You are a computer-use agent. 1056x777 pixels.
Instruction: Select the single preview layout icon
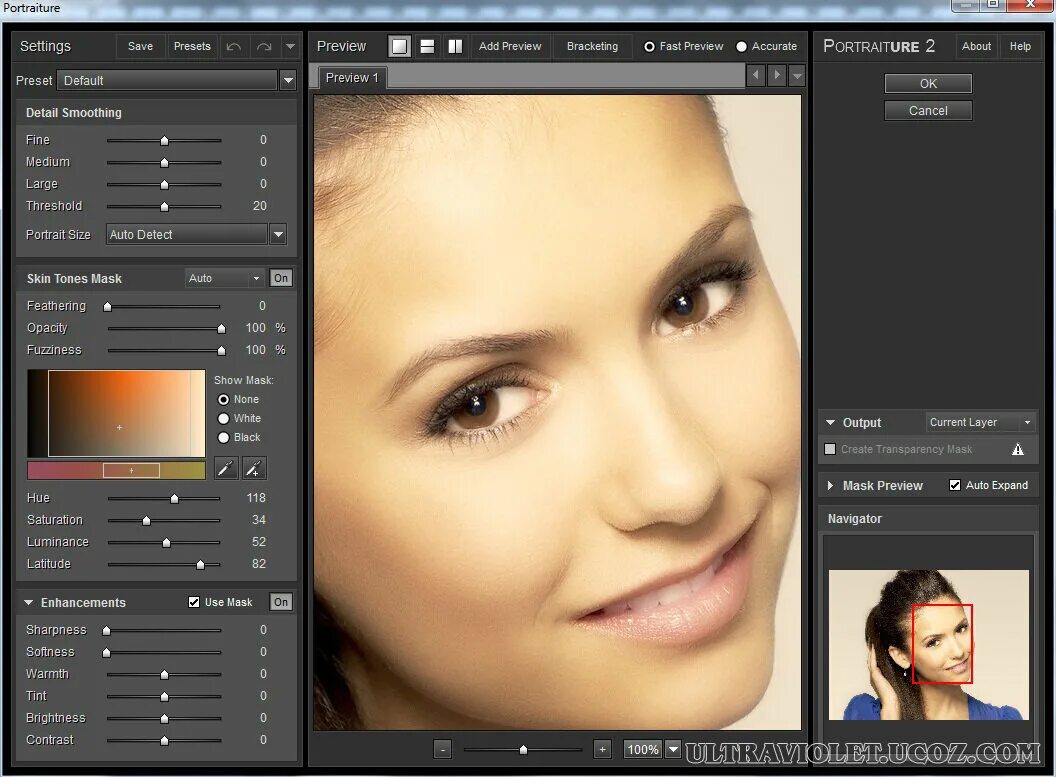tap(399, 46)
